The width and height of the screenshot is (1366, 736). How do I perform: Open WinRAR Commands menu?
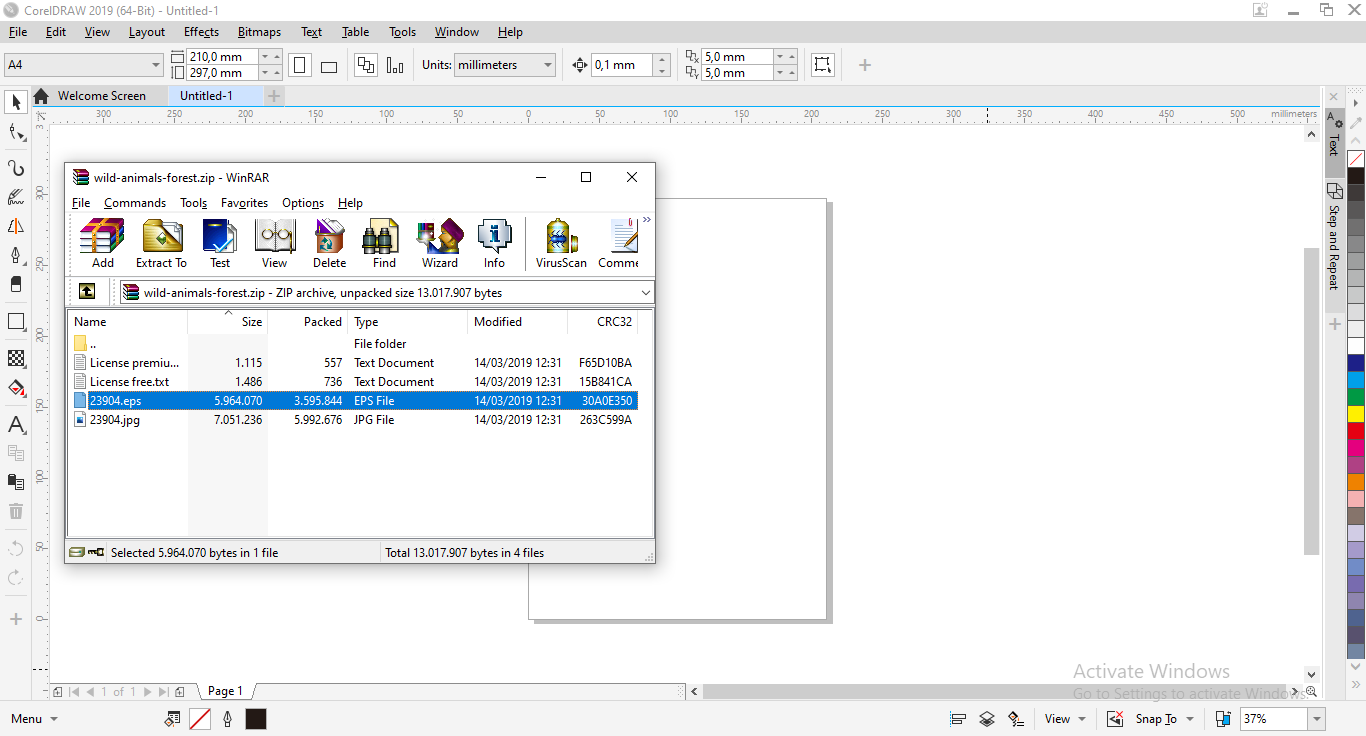(135, 203)
